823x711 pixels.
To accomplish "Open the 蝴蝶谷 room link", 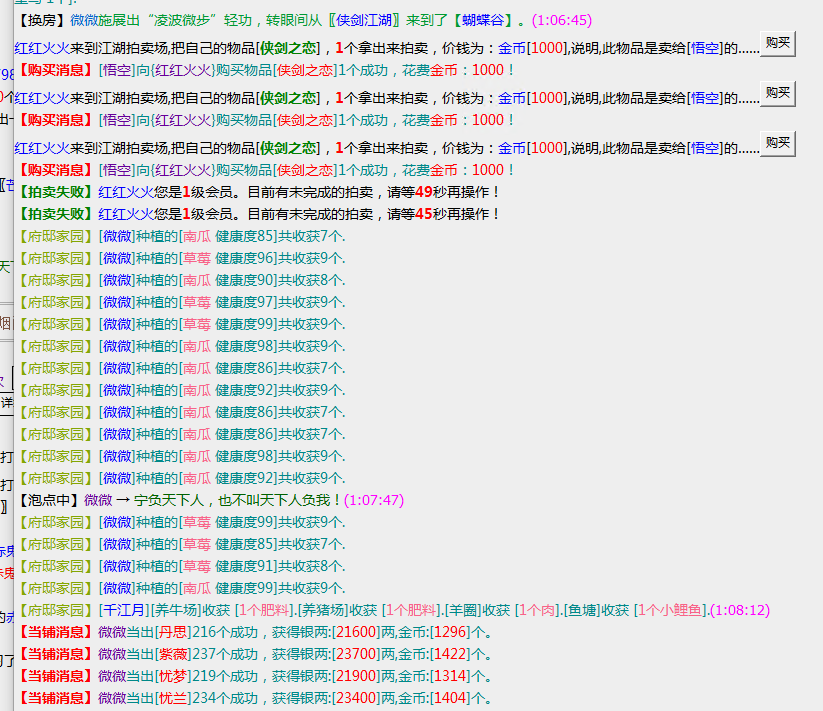I will (483, 20).
